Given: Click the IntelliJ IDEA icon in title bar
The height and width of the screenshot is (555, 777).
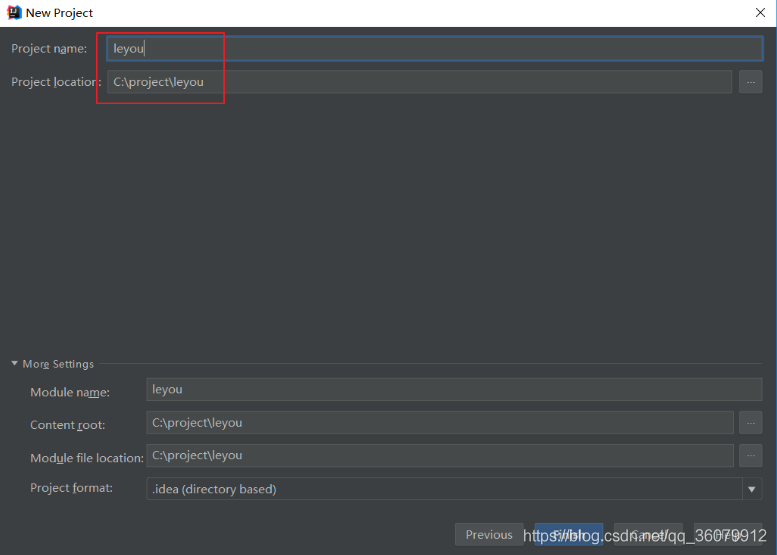Looking at the screenshot, I should 14,12.
